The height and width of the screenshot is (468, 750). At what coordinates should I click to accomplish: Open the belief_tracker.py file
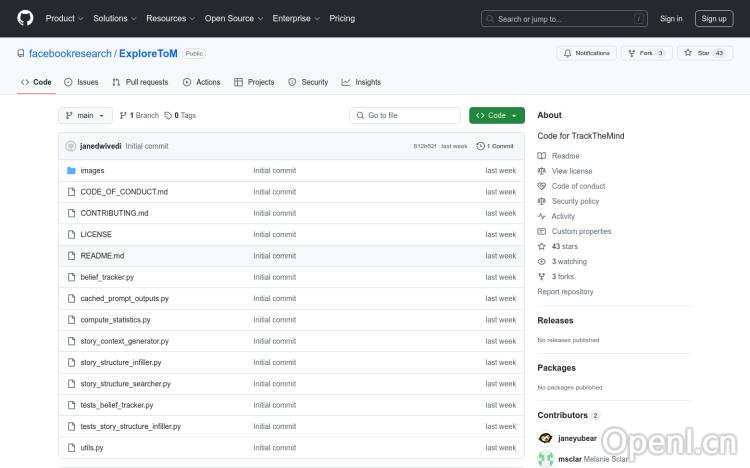107,277
